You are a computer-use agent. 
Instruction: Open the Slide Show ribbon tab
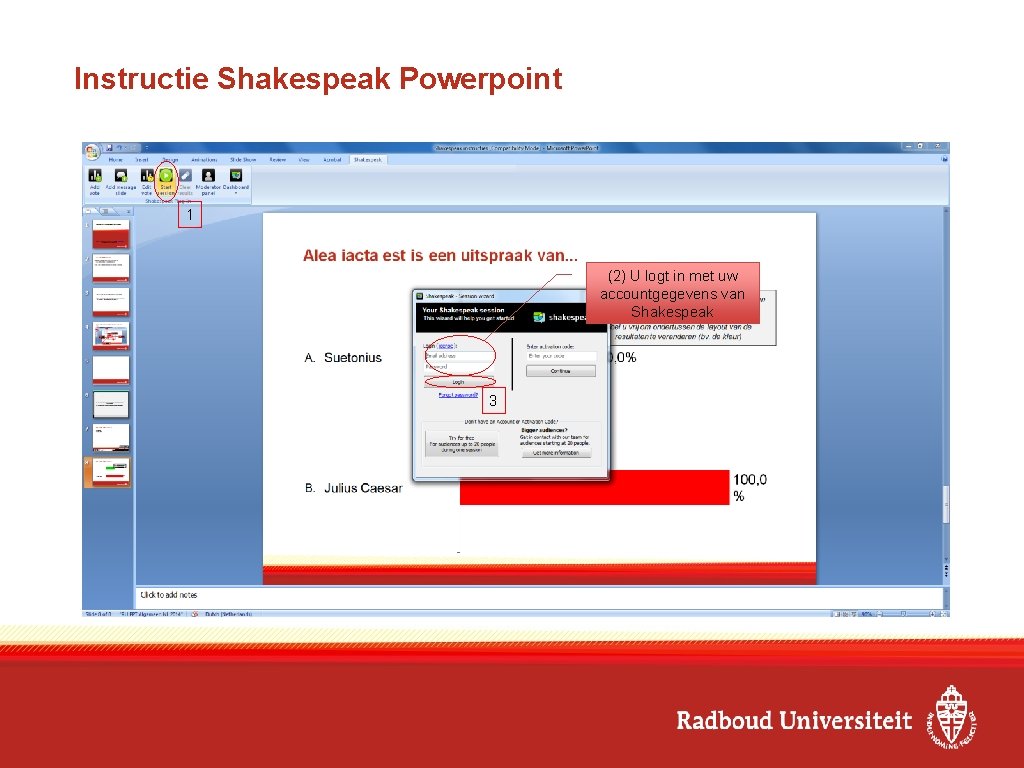click(x=243, y=159)
